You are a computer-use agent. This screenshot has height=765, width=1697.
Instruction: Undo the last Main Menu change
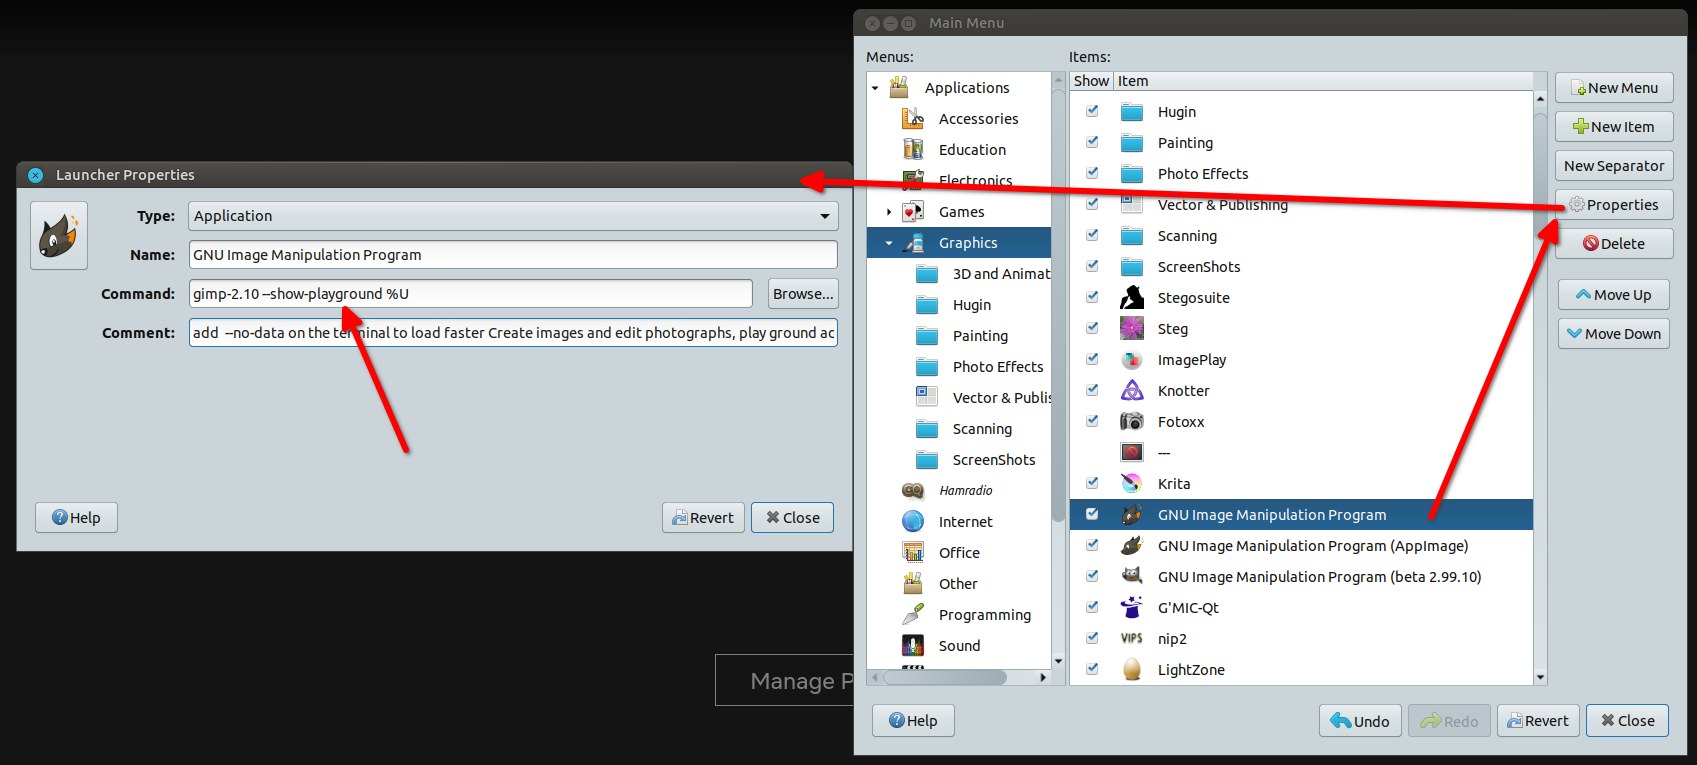(1360, 721)
